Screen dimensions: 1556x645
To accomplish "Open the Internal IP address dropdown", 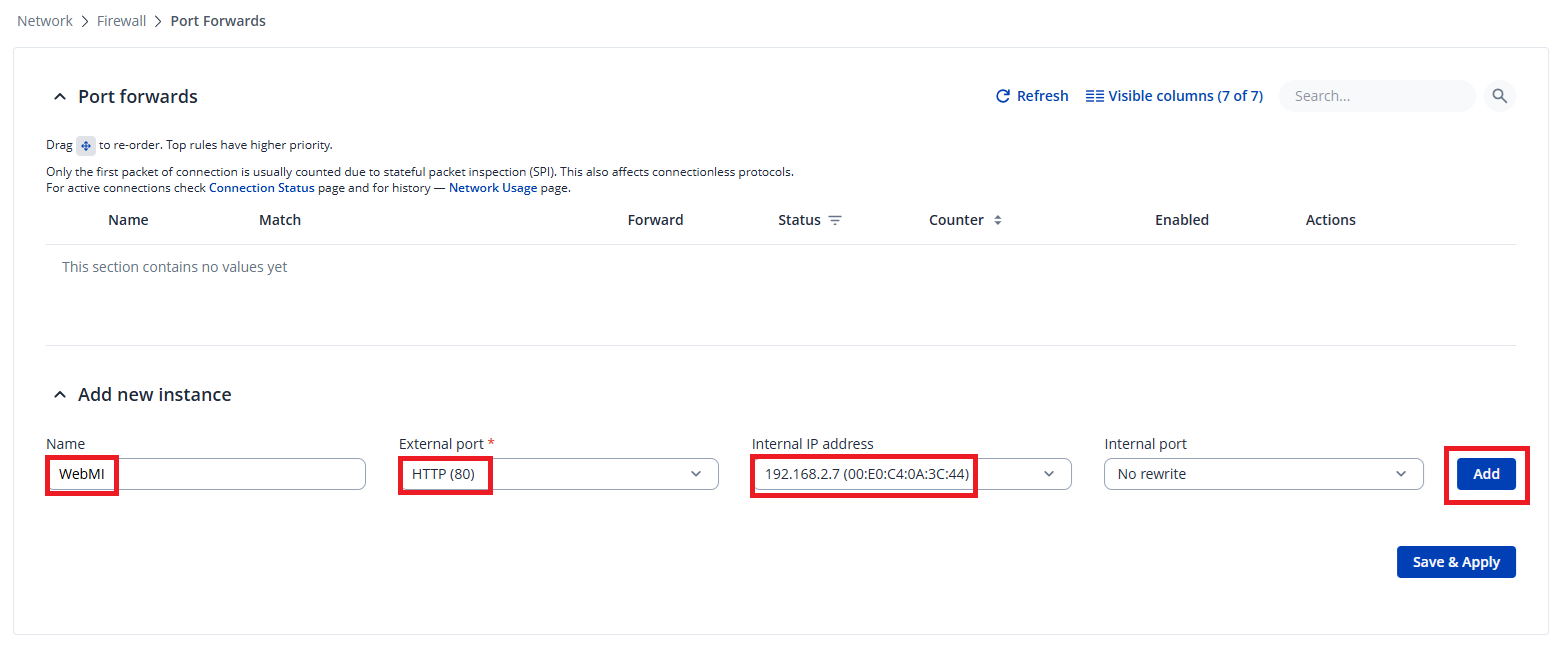I will coord(1048,474).
